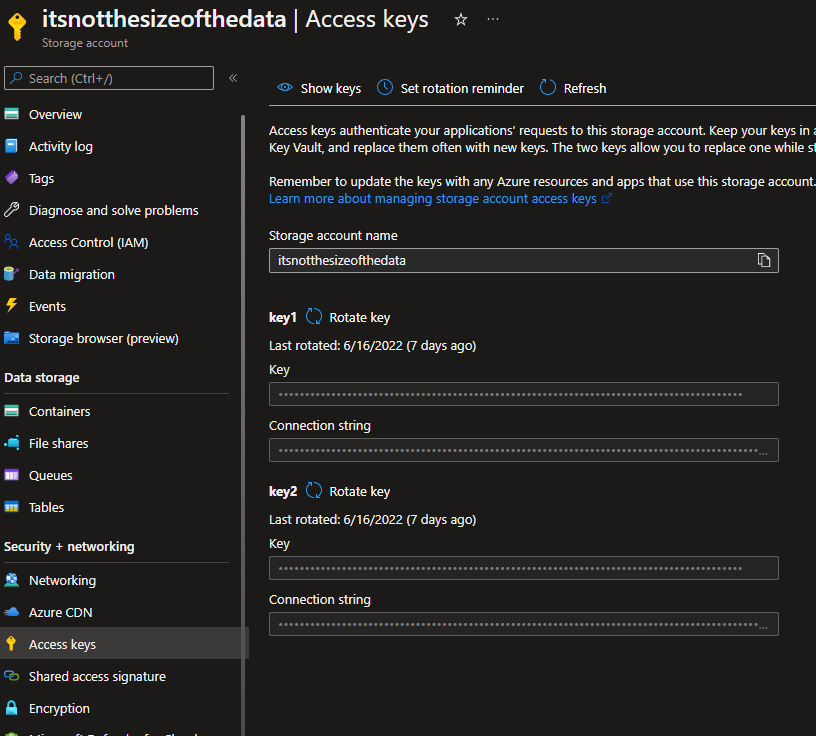Click the key1 Key field

(523, 394)
